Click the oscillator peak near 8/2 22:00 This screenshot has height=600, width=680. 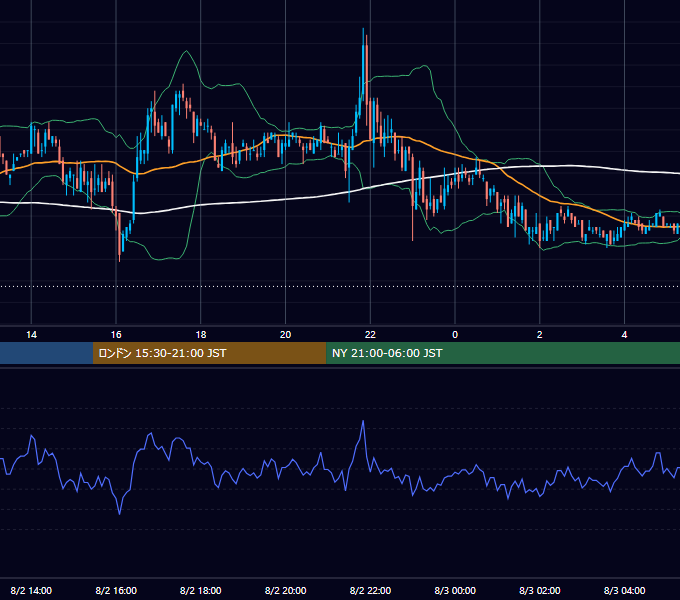(363, 421)
